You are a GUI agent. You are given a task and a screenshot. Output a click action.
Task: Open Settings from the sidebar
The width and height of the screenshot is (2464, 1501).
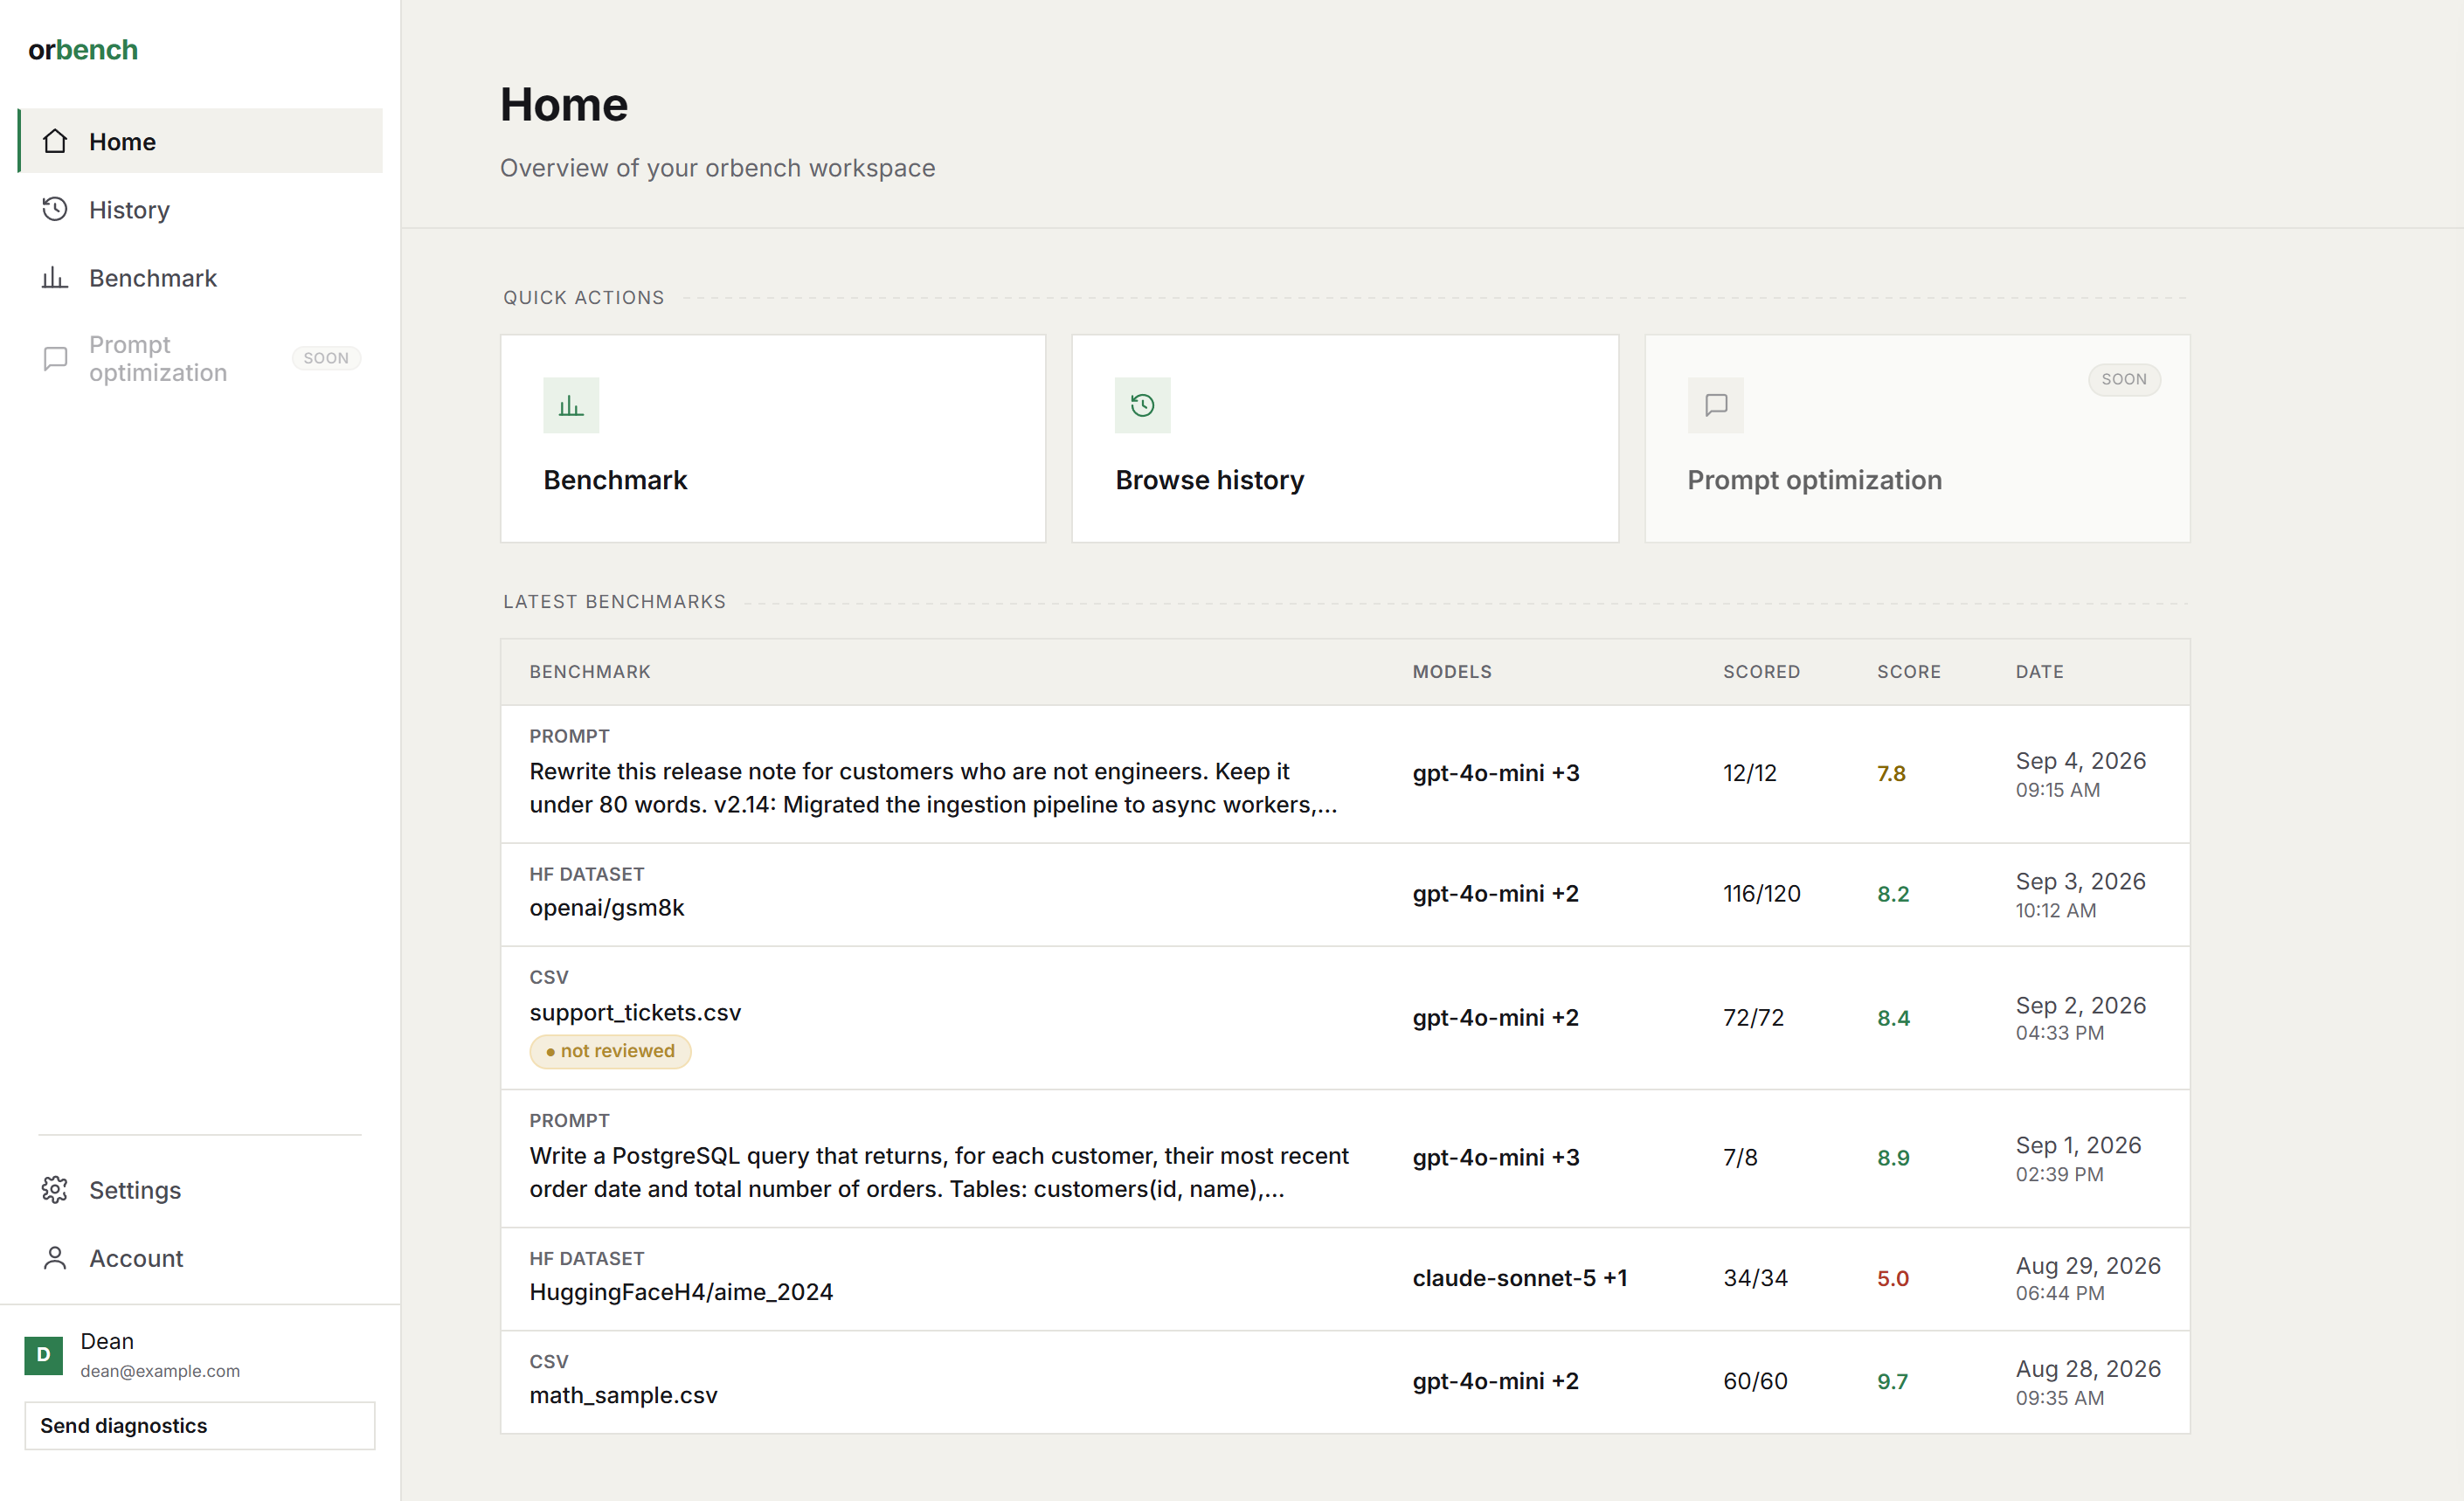tap(200, 1189)
